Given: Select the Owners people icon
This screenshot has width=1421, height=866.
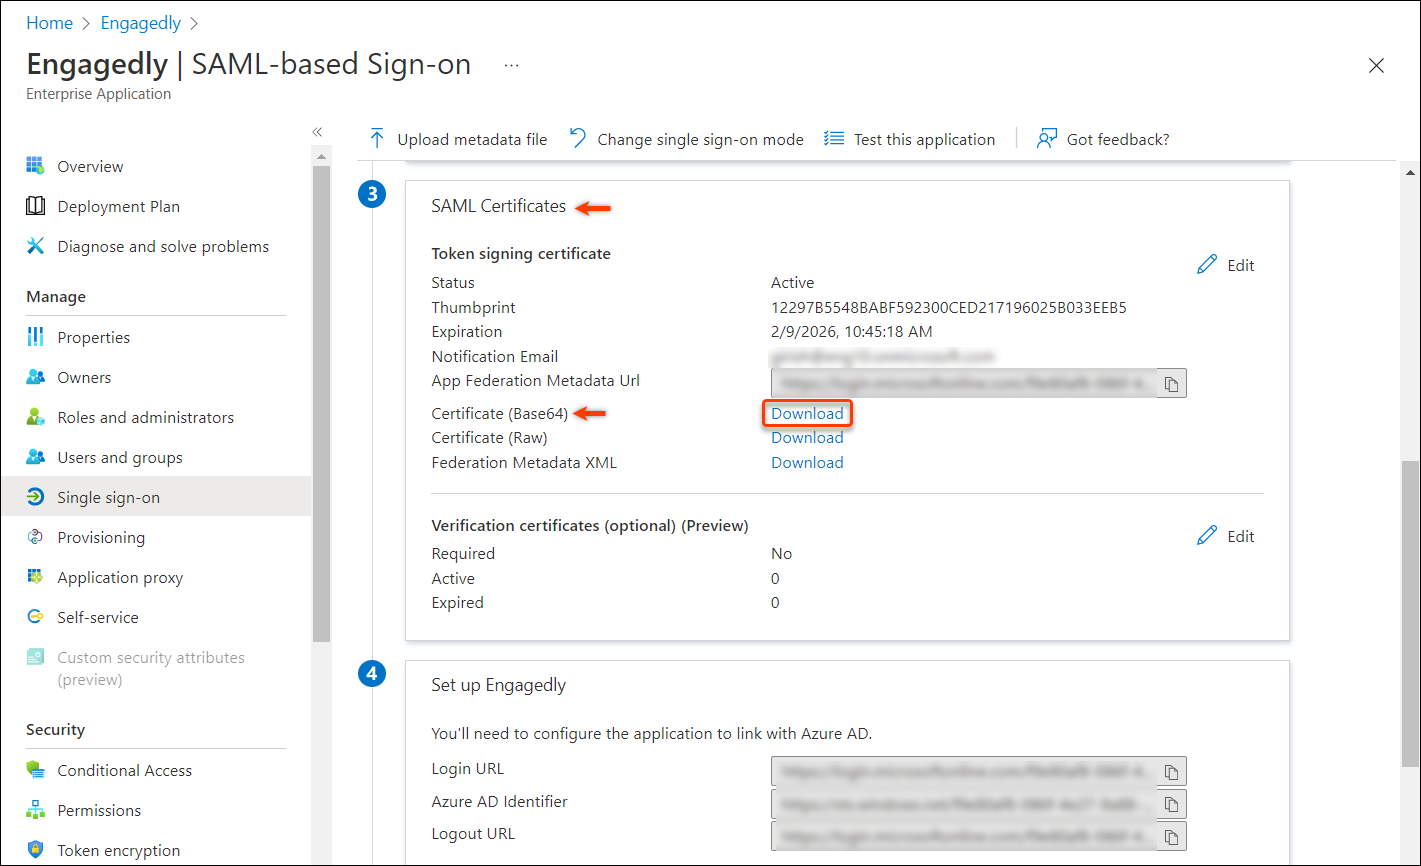Looking at the screenshot, I should coord(36,377).
